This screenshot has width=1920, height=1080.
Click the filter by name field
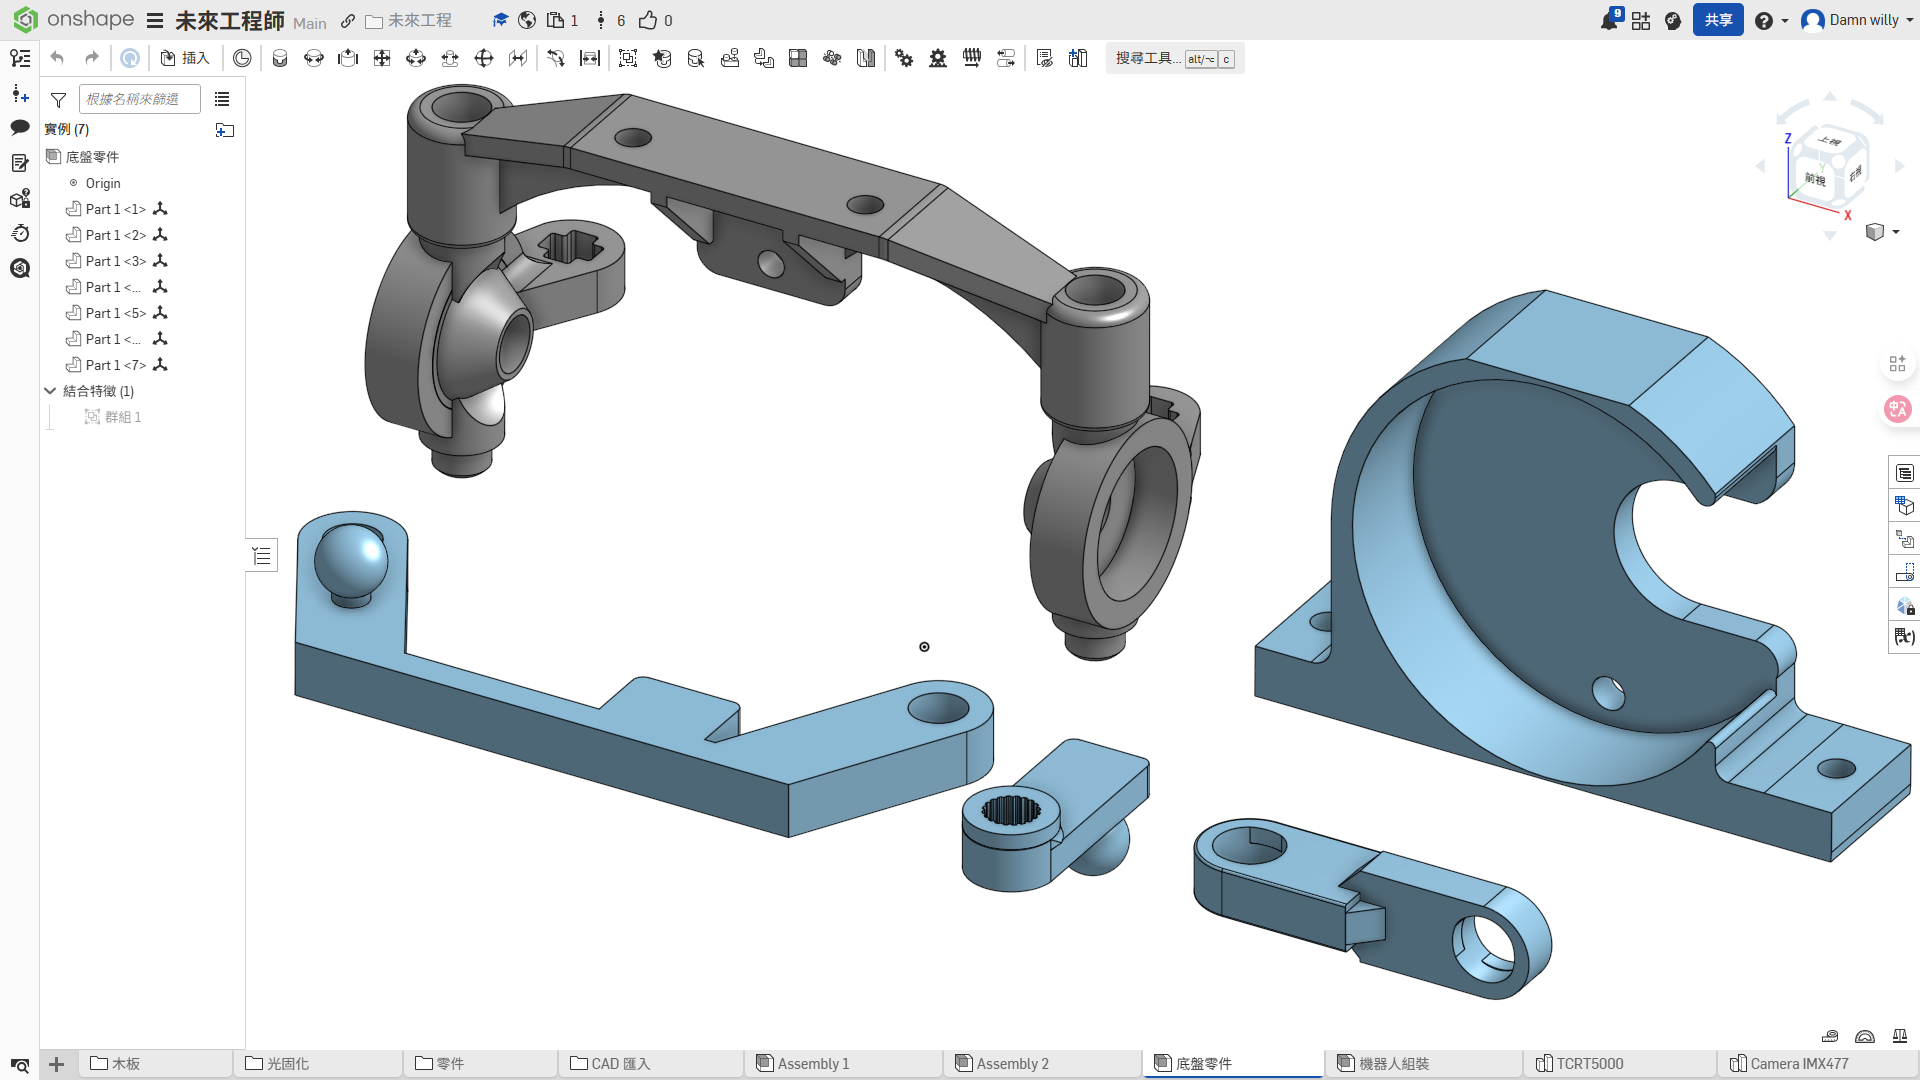(140, 99)
